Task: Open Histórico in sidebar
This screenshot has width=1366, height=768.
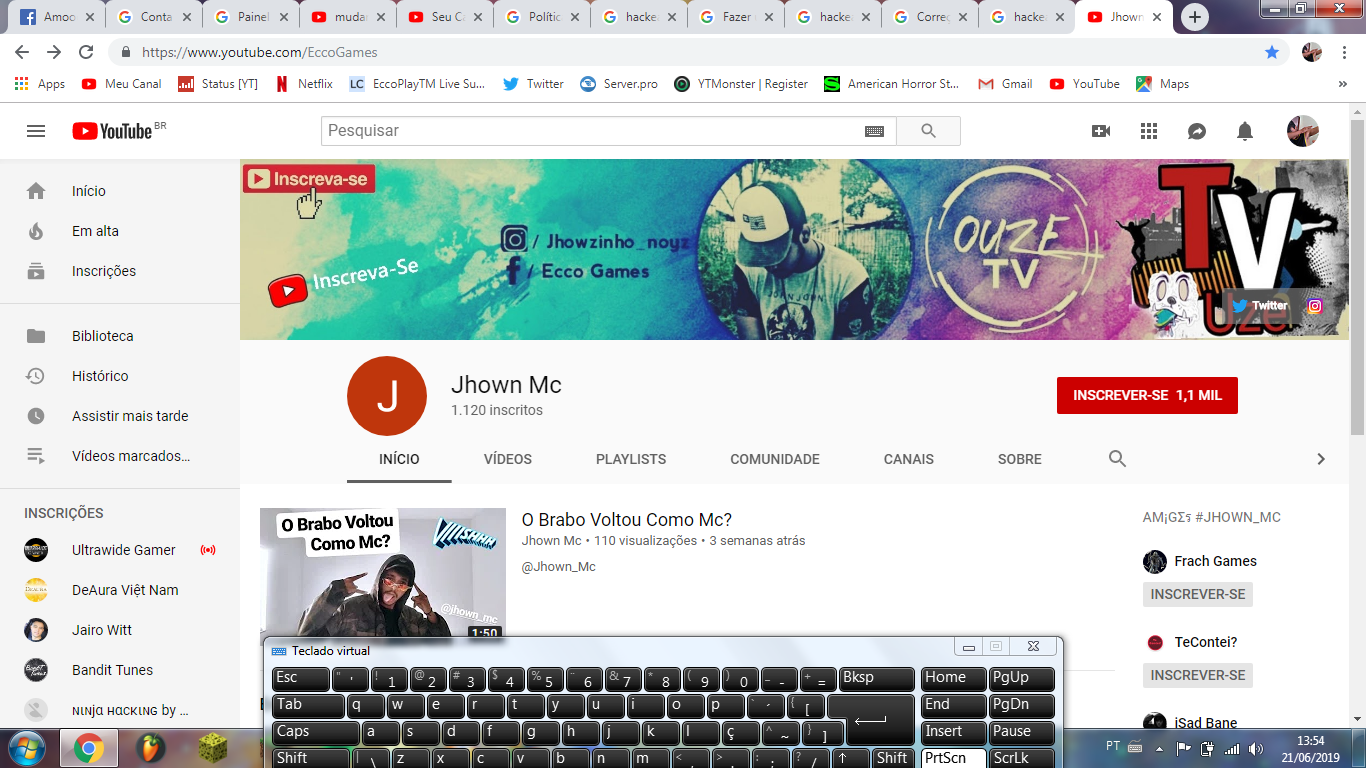Action: [x=120, y=376]
